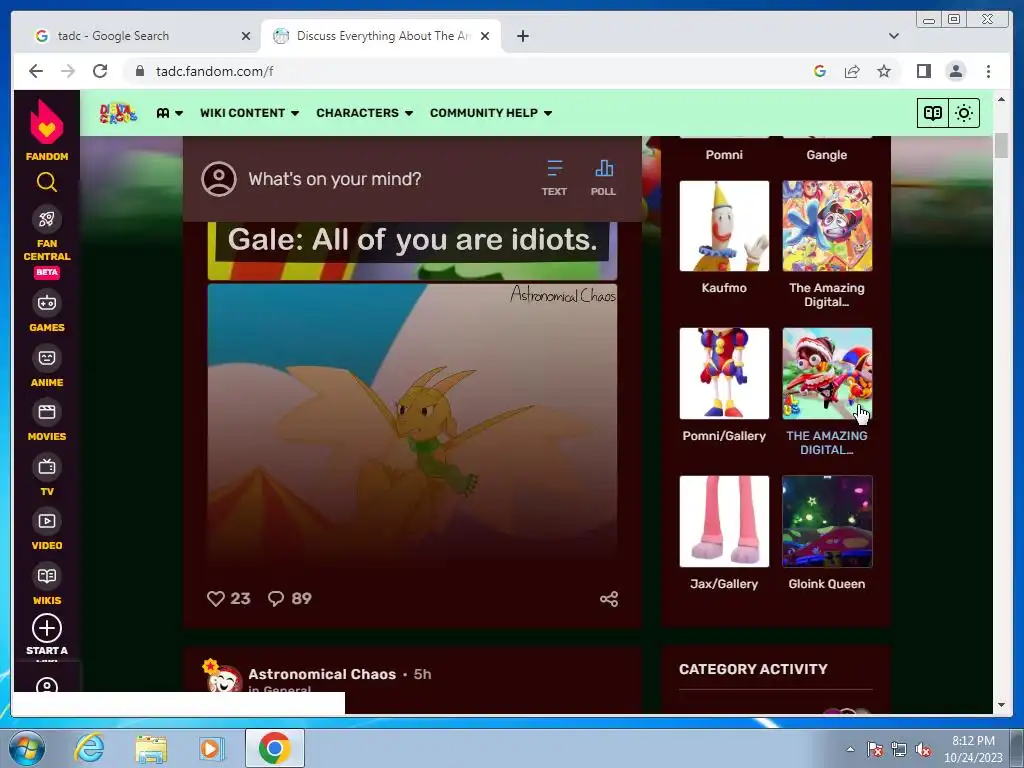Open a new Chrome tab
This screenshot has width=1024, height=768.
click(522, 36)
